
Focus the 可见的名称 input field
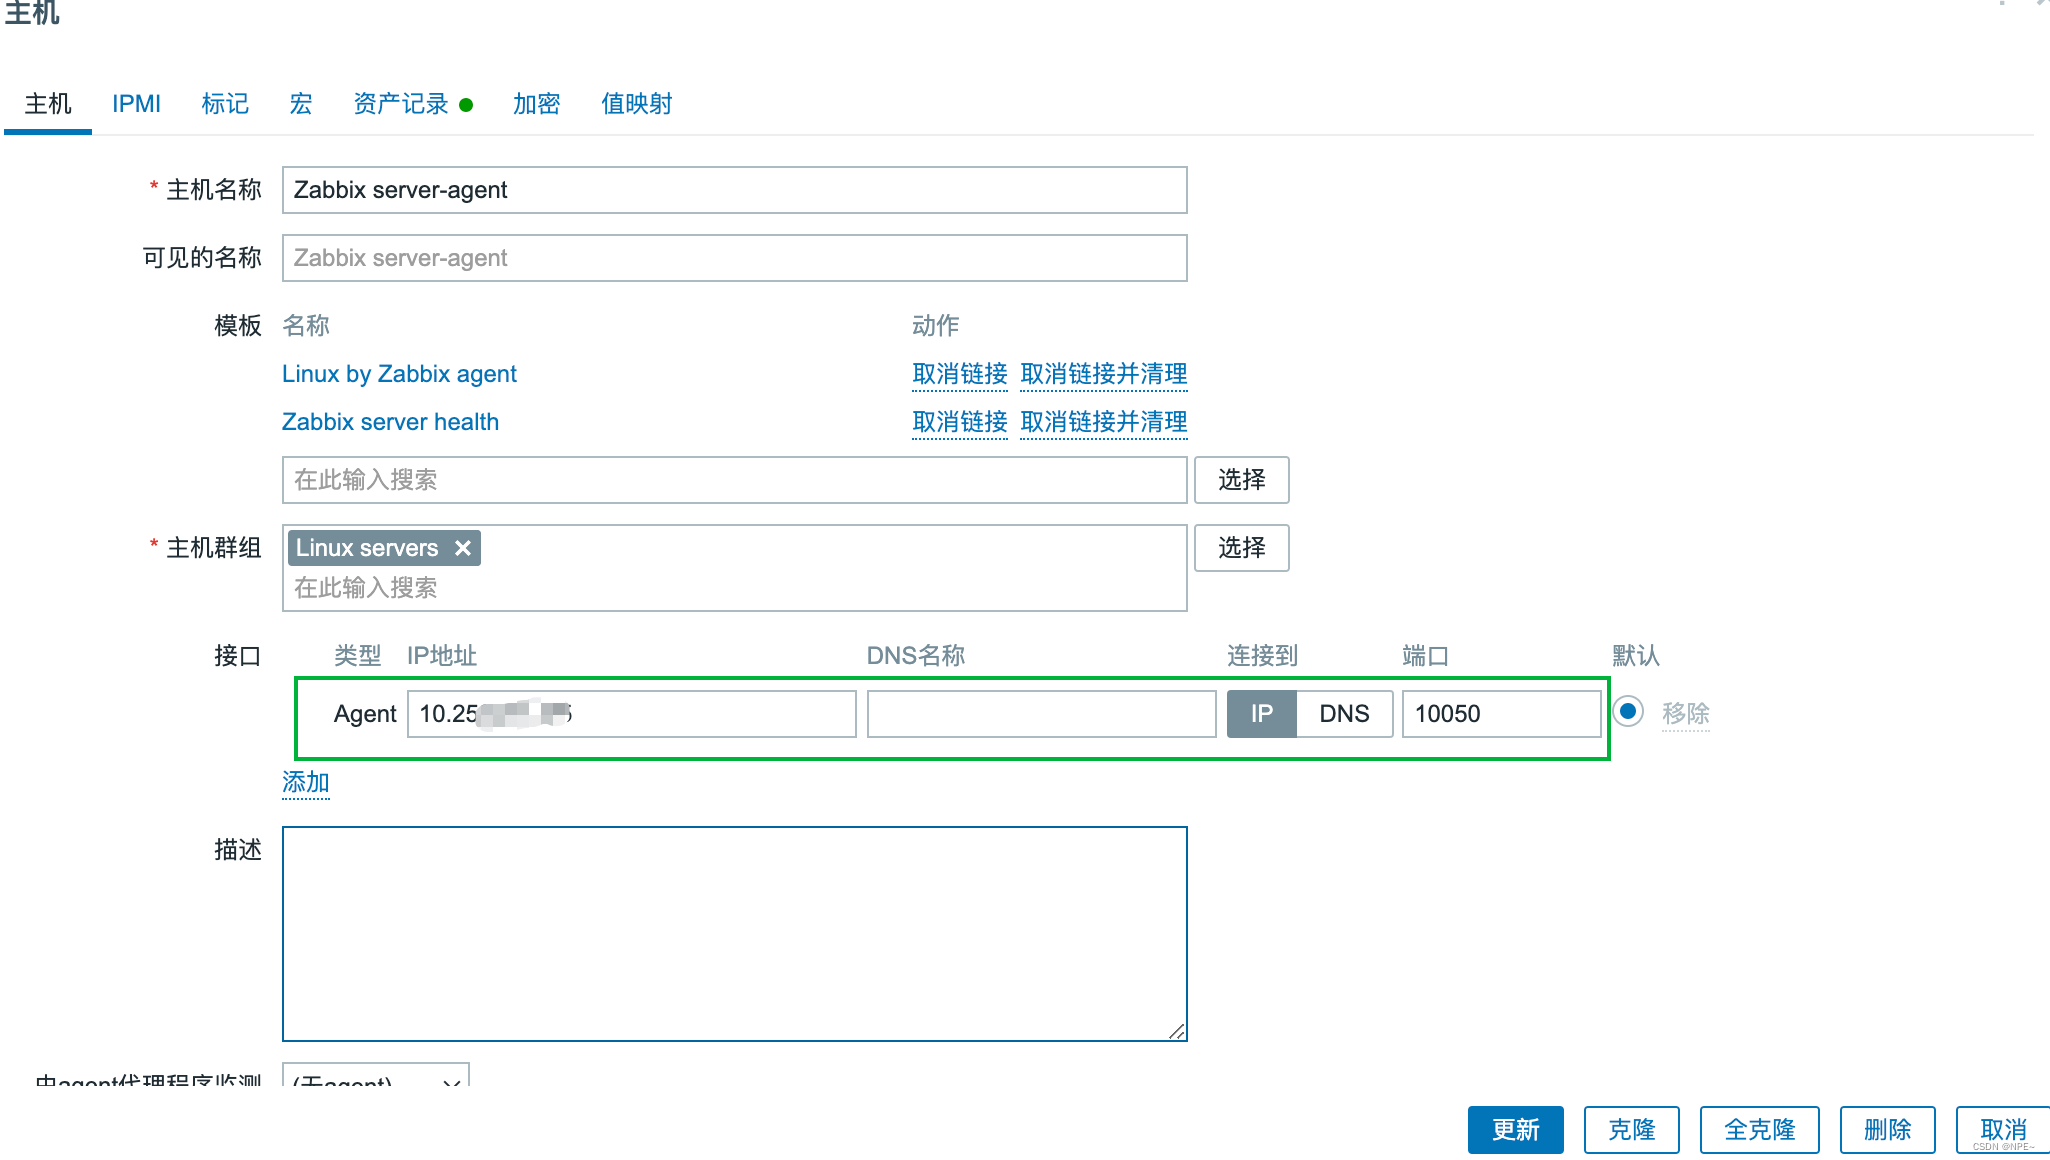[x=735, y=258]
